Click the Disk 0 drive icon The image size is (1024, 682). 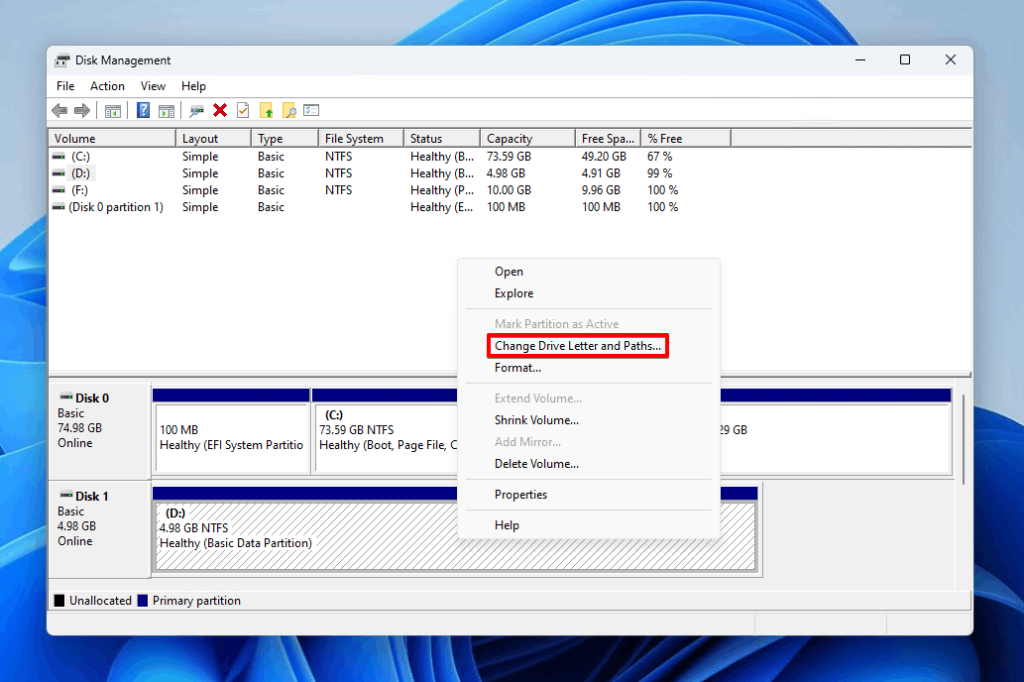click(x=66, y=397)
